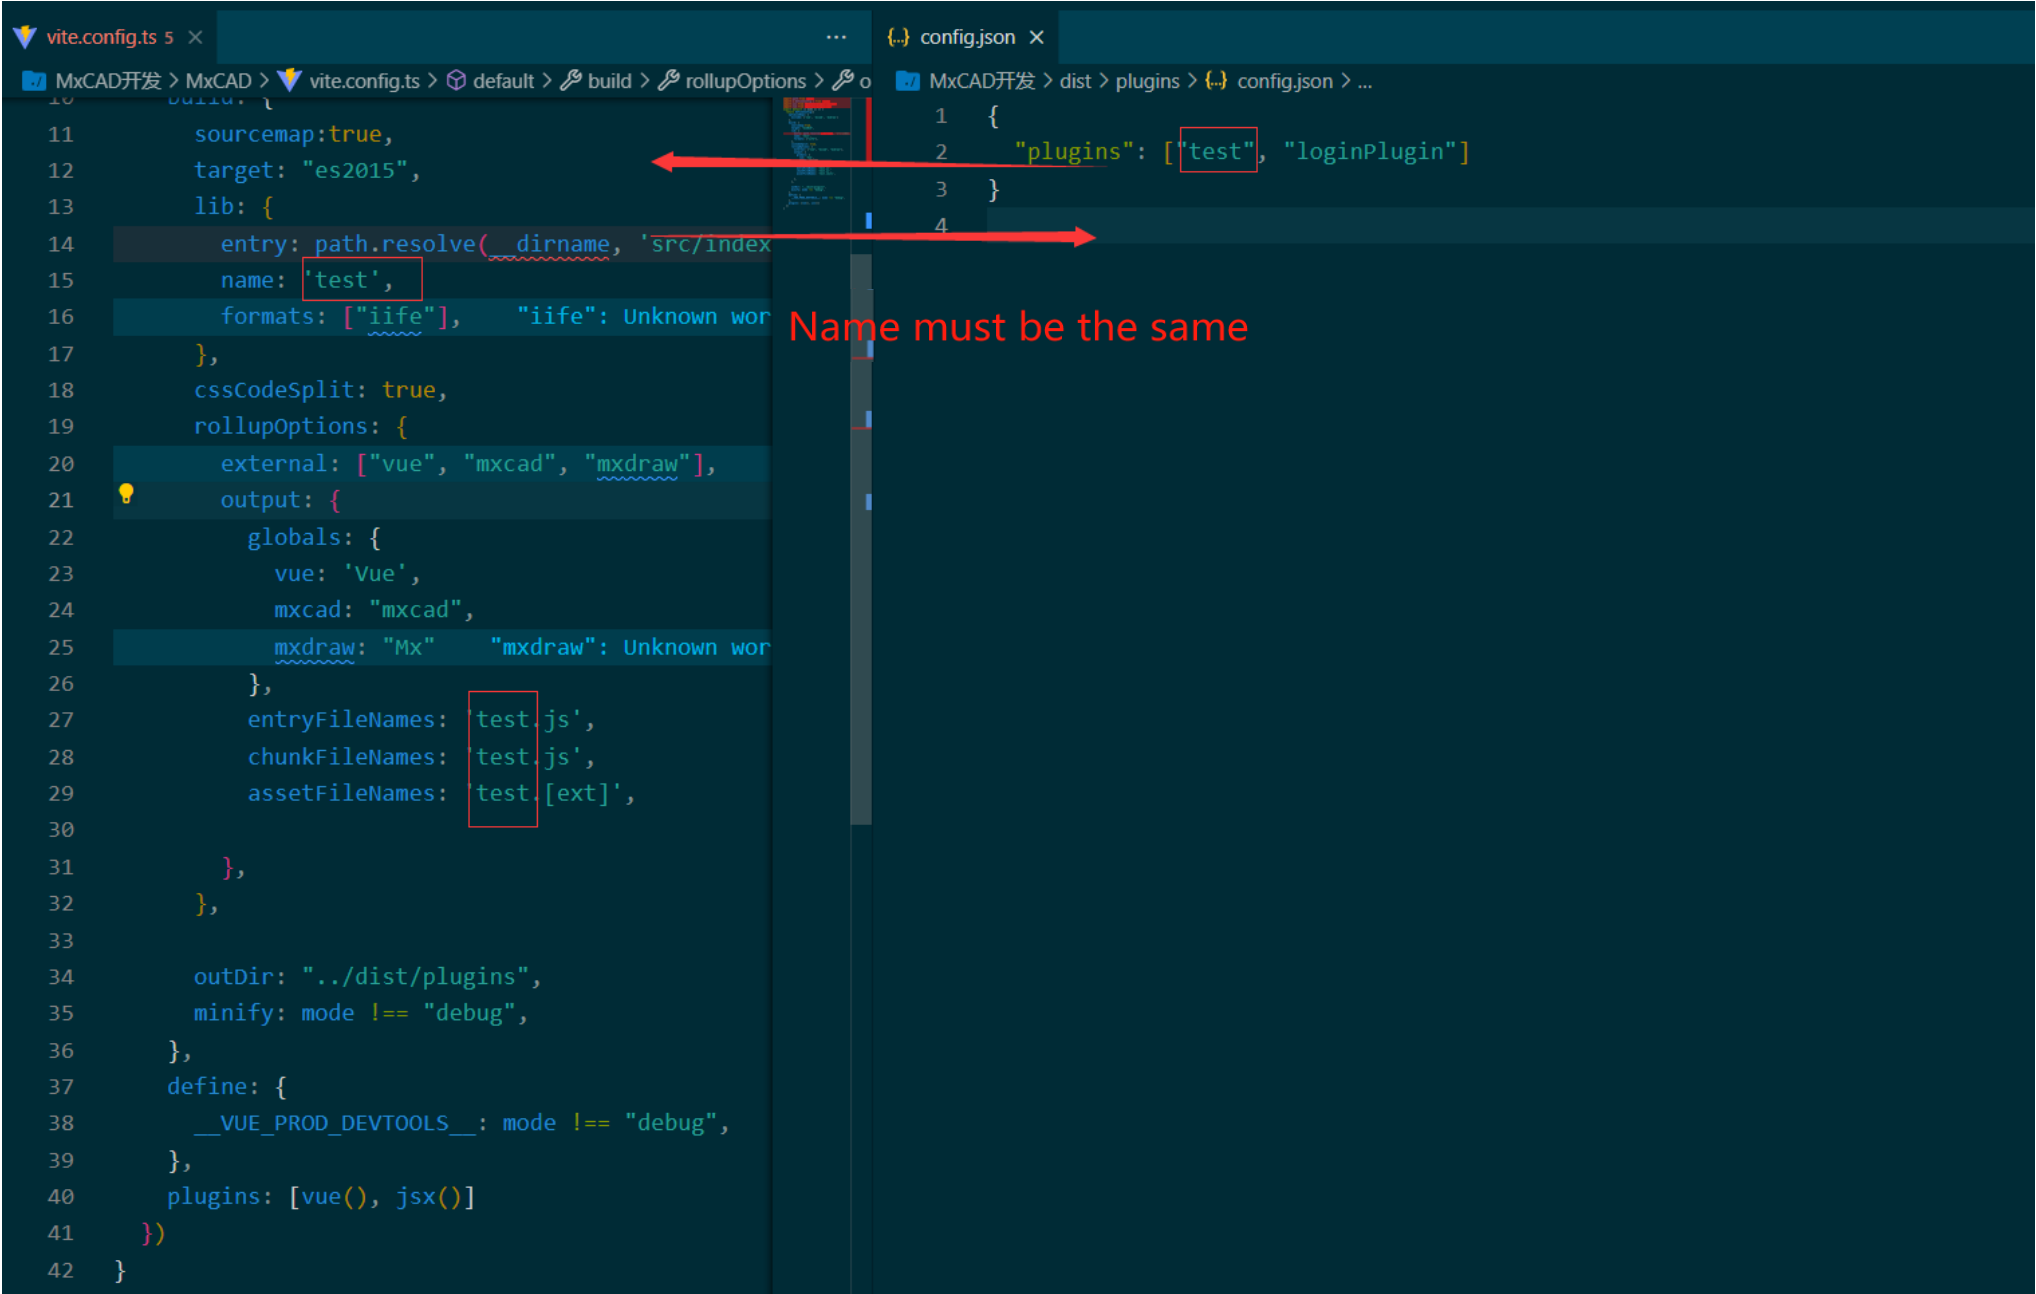Image resolution: width=2036 pixels, height=1294 pixels.
Task: Click the wrench icon beside rollupOptions breadcrumb
Action: (668, 81)
